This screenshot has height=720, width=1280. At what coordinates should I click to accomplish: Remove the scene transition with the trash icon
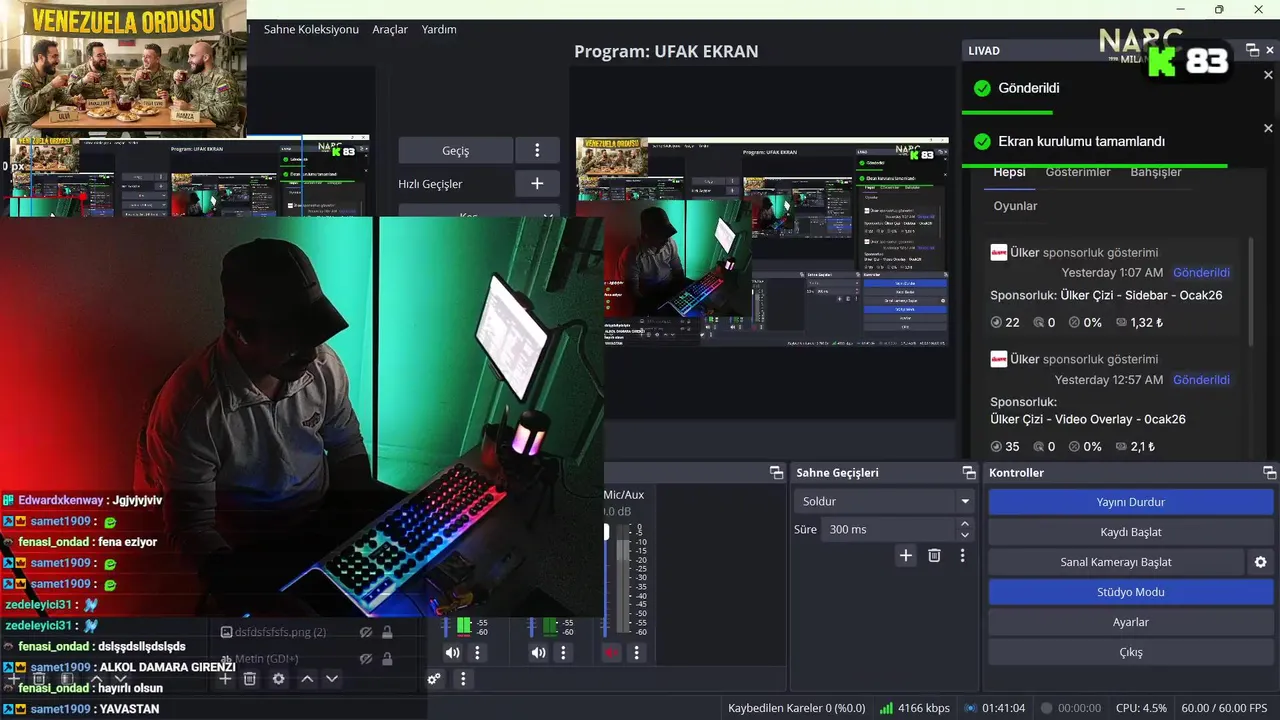pos(934,555)
